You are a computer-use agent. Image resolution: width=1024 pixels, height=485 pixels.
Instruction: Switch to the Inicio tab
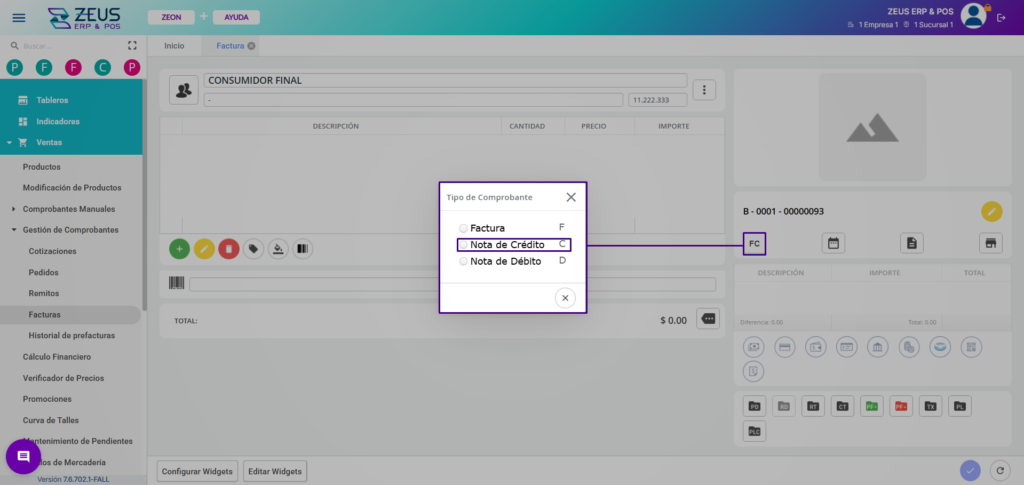[x=174, y=46]
